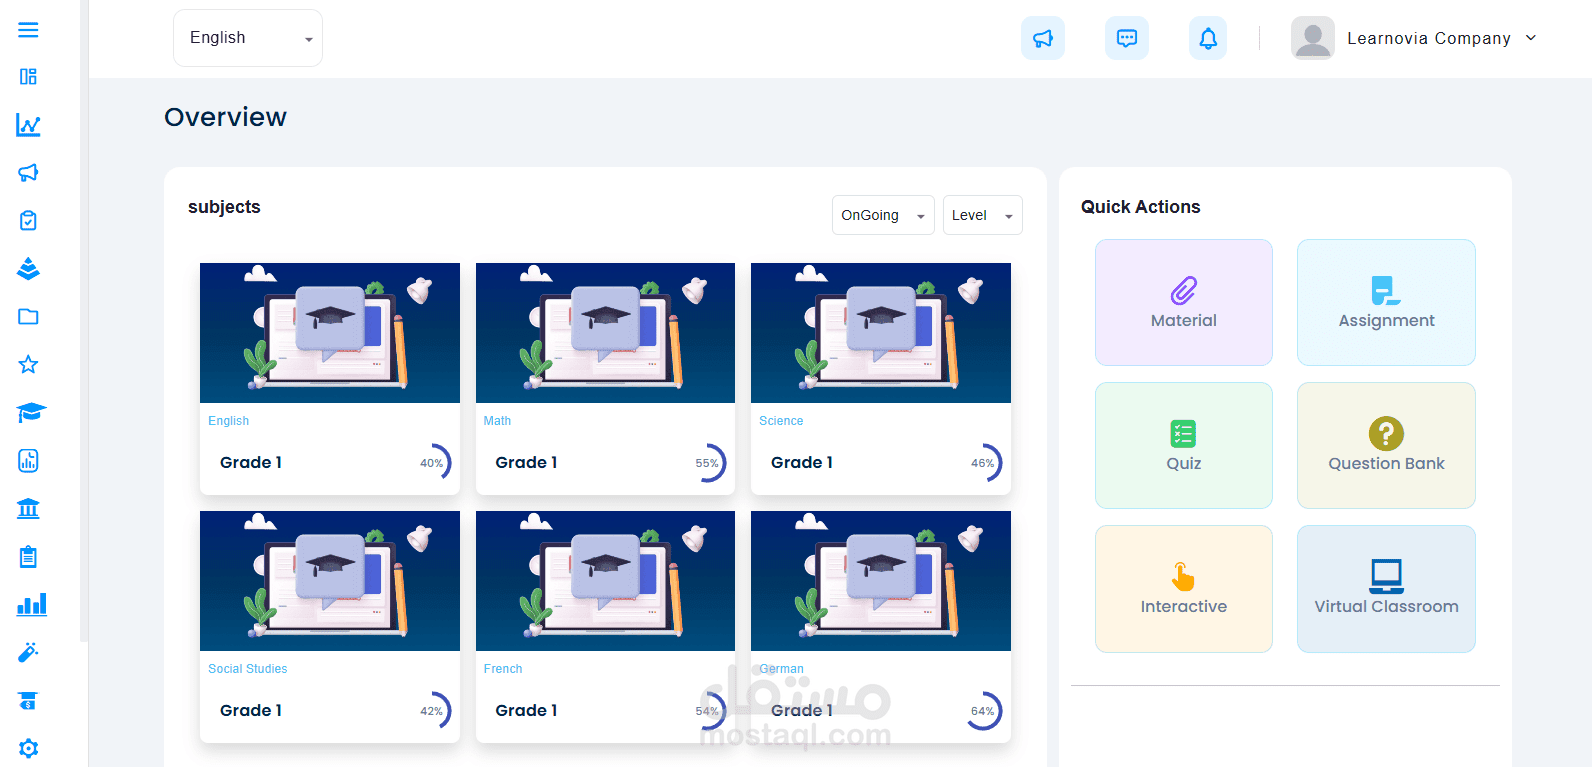Click Grade 1 title under Math
The width and height of the screenshot is (1592, 767).
tap(526, 462)
